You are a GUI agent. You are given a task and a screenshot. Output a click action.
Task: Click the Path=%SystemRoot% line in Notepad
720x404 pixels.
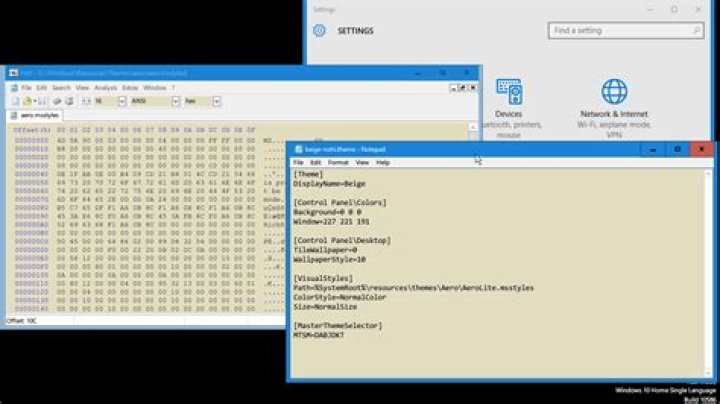coord(414,288)
